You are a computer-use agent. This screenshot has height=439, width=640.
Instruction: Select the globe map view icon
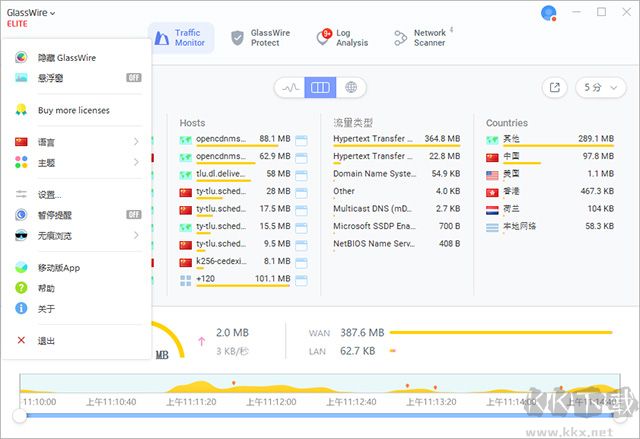pos(350,88)
